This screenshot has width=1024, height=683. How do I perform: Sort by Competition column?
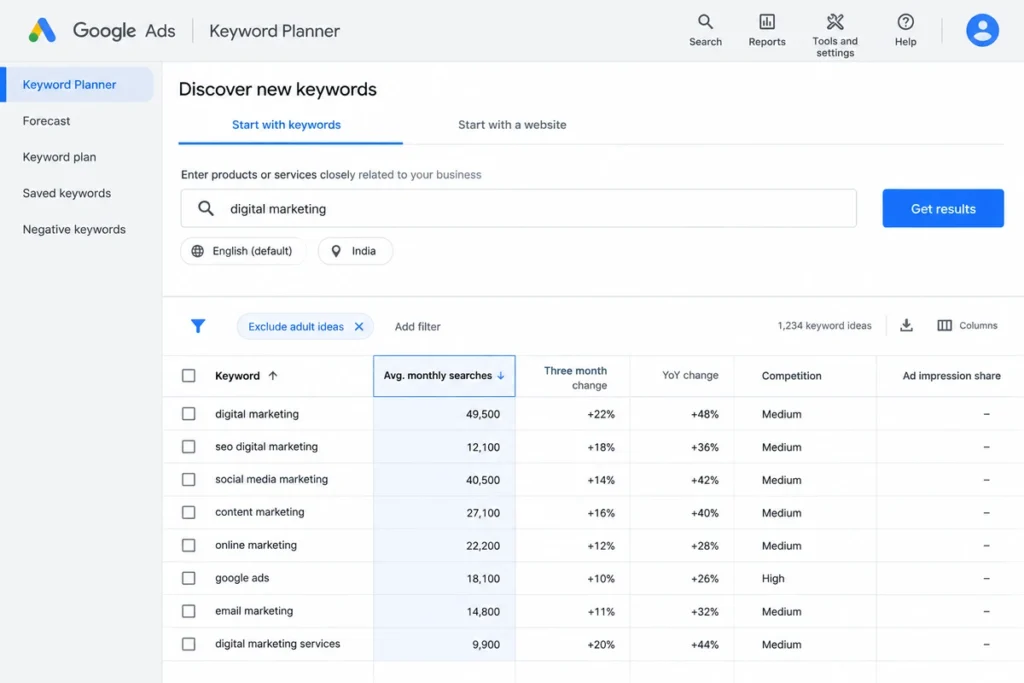(792, 375)
